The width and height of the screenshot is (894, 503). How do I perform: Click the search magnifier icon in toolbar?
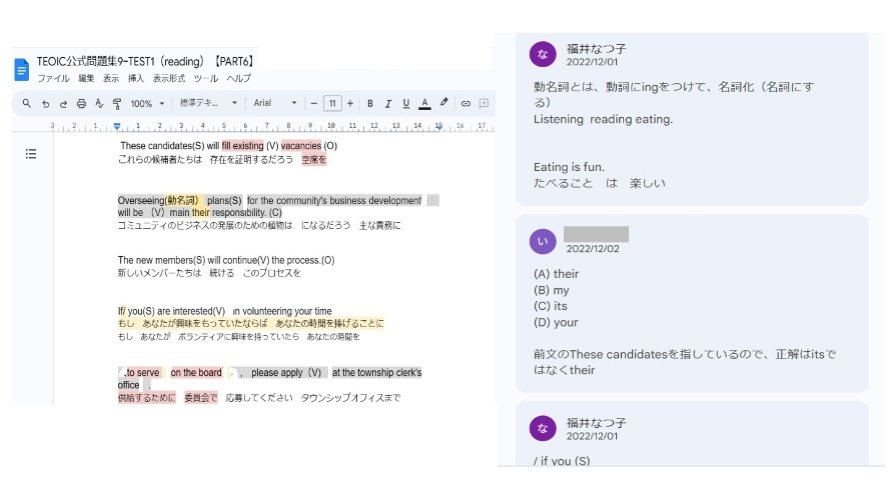27,103
